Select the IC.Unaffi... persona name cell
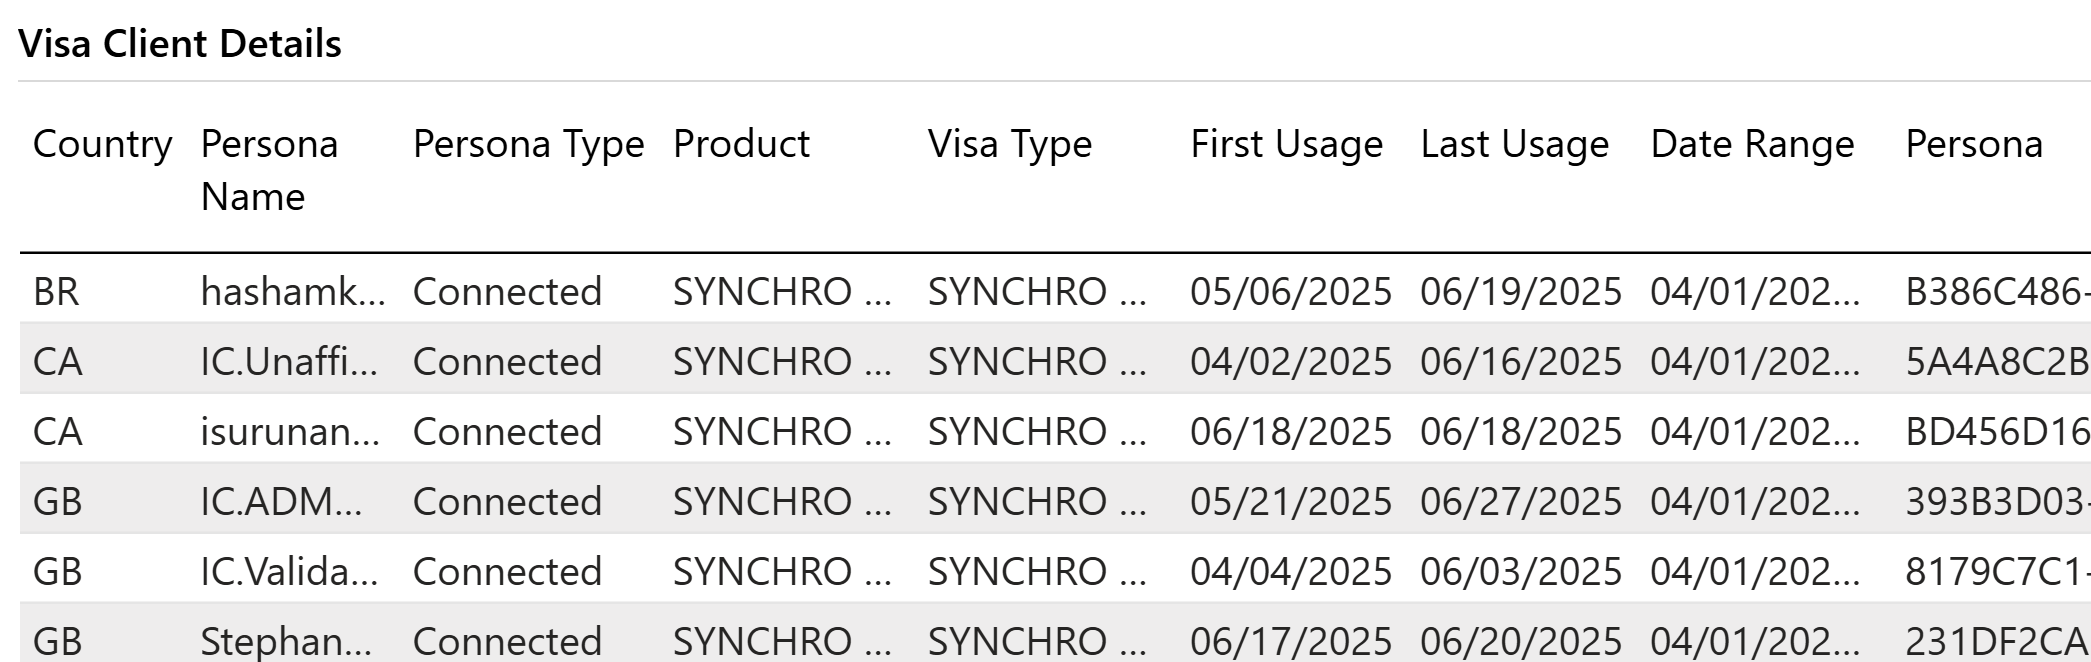The height and width of the screenshot is (662, 2091). click(289, 362)
